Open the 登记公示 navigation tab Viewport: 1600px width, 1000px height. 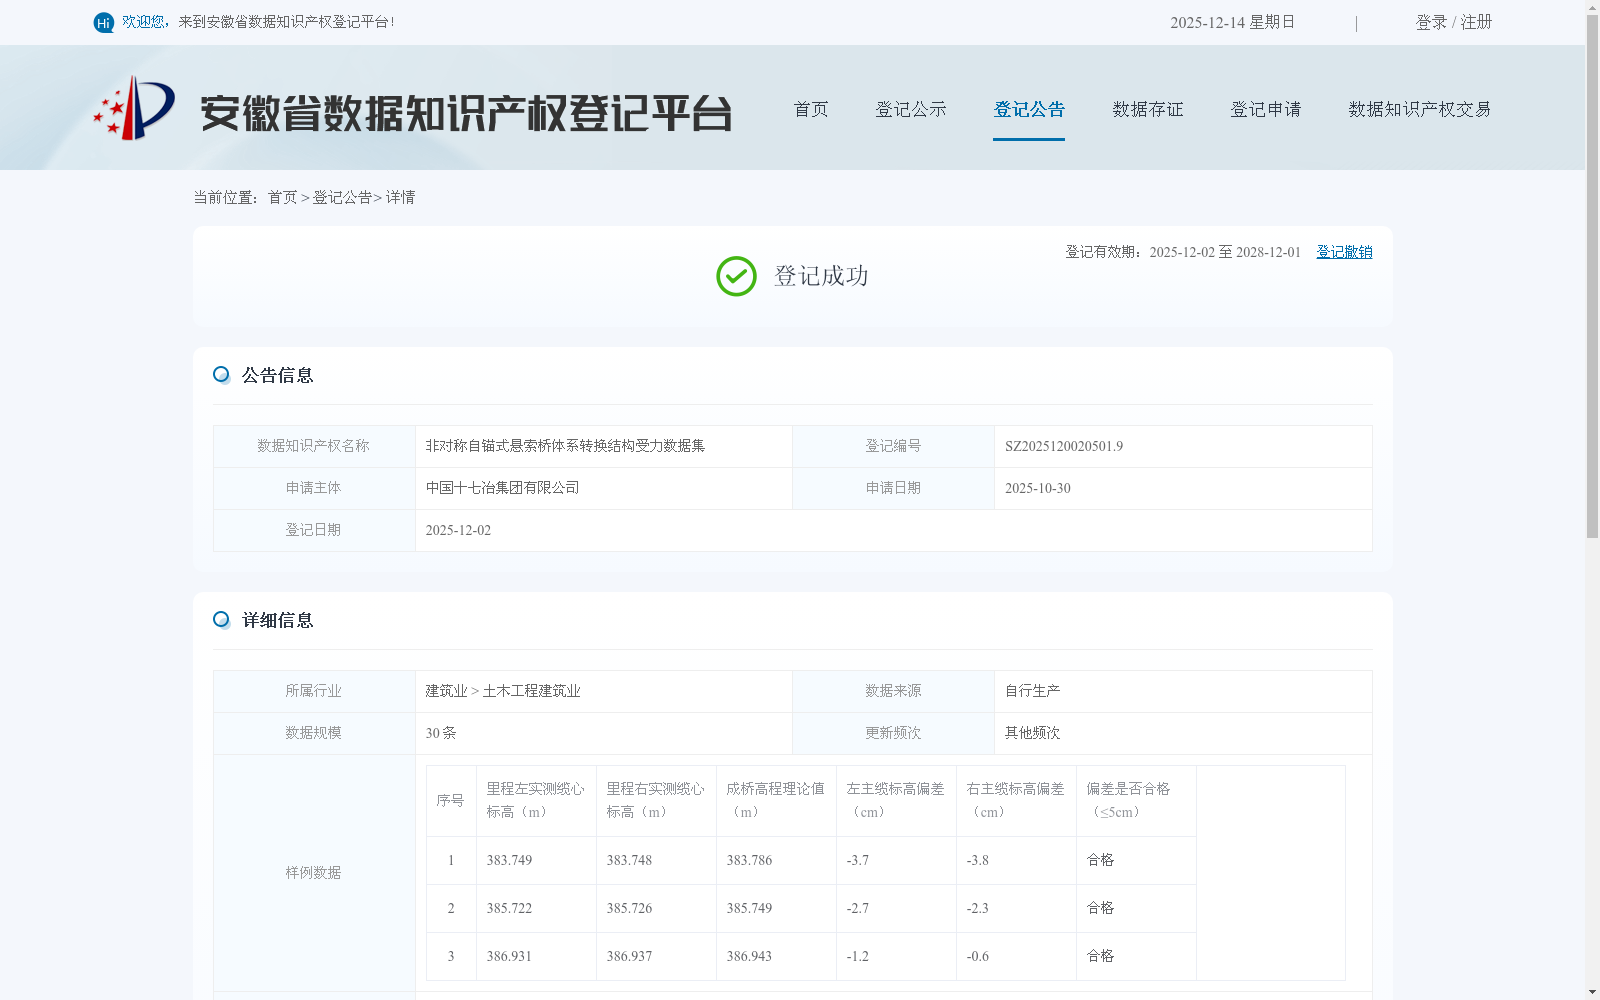911,109
